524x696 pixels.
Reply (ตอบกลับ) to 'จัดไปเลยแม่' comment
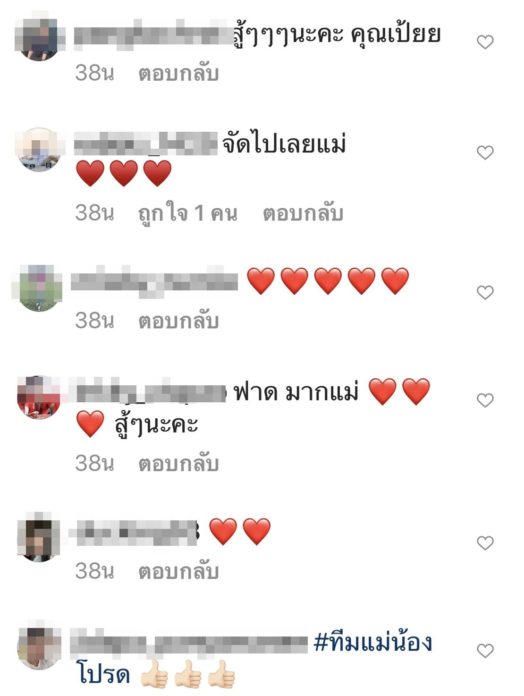(303, 213)
